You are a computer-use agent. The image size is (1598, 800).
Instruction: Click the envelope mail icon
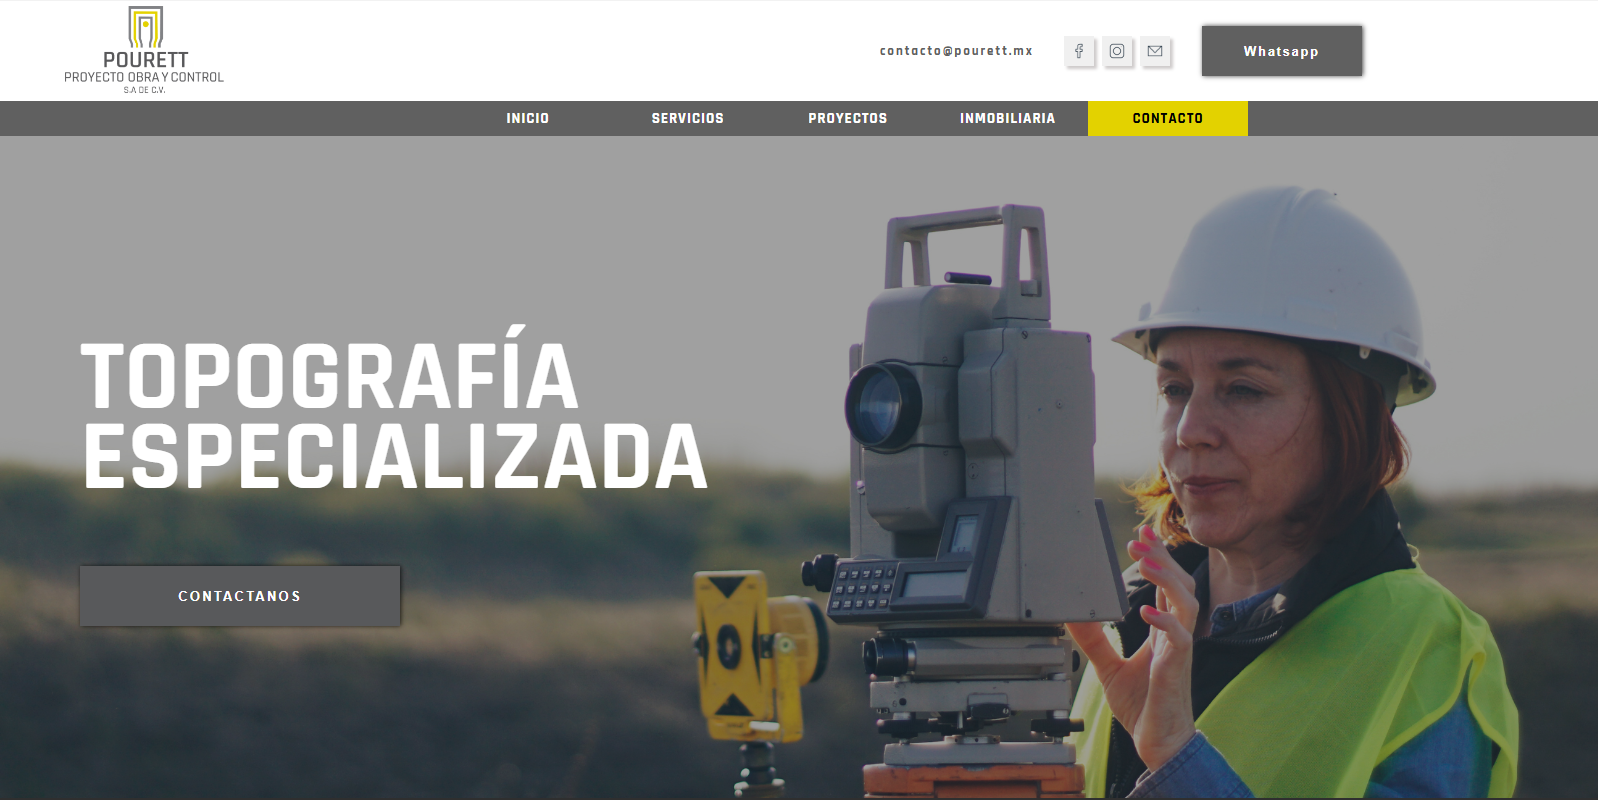click(1155, 51)
